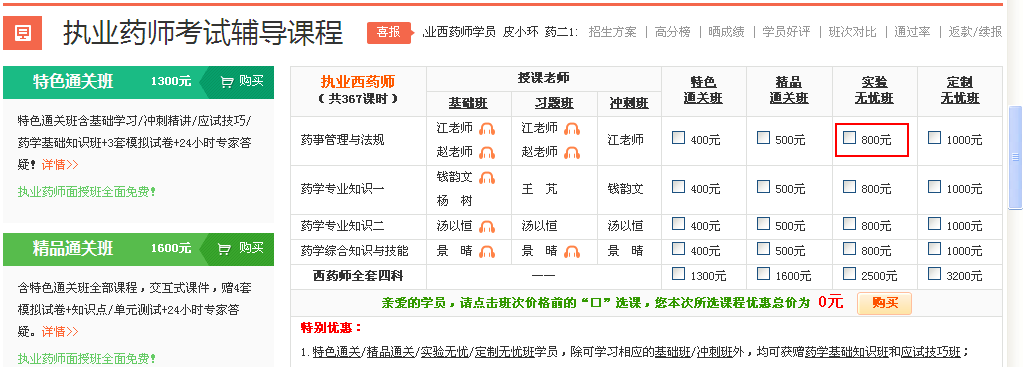Check 500元 box for 药学专业知识一
This screenshot has height=367, width=1023.
click(763, 187)
